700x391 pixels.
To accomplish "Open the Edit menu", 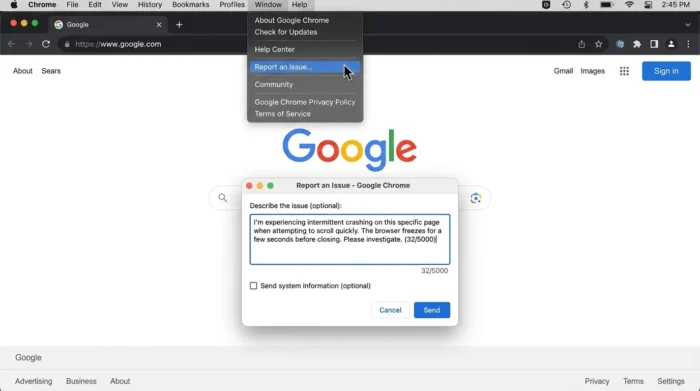I will 95,5.
